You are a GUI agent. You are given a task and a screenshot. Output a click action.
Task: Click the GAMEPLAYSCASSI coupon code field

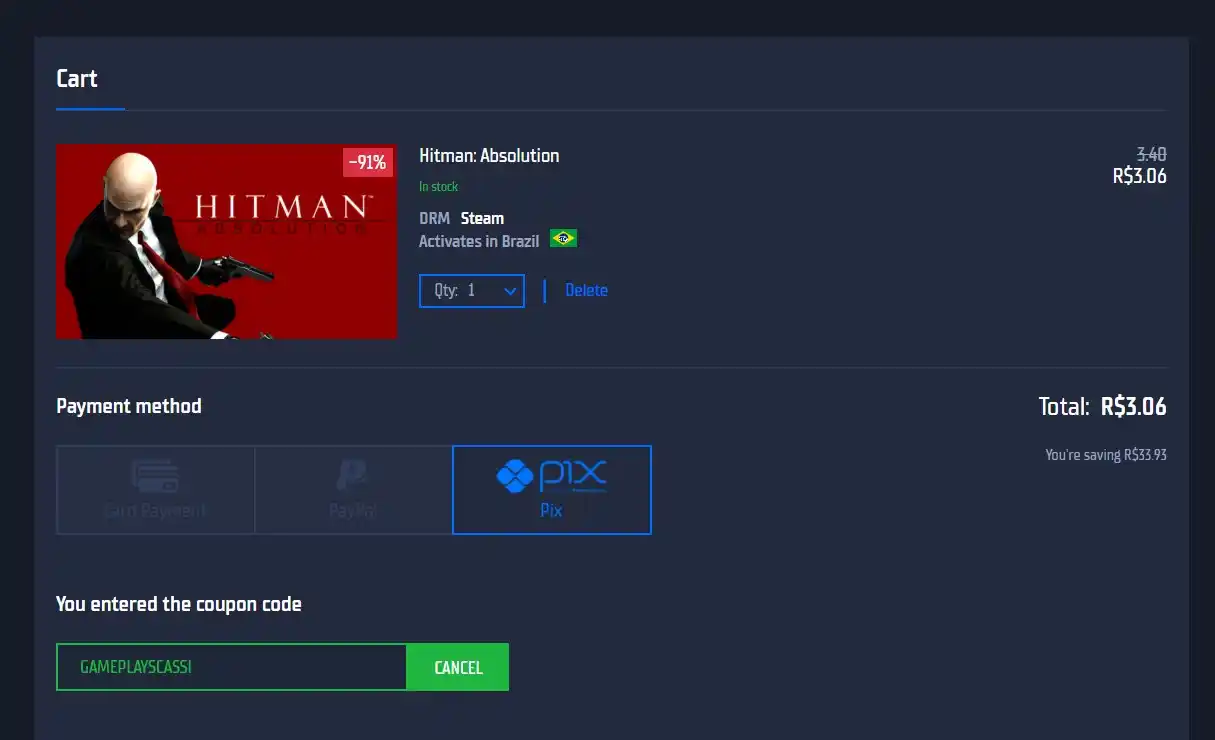pyautogui.click(x=231, y=667)
